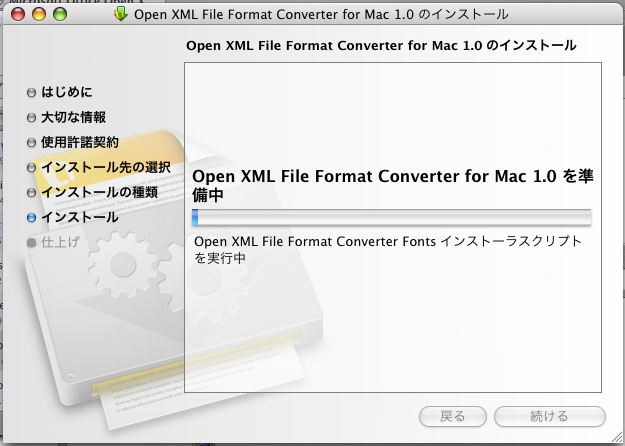625x446 pixels.
Task: Minimize the installer with yellow button
Action: pyautogui.click(x=39, y=15)
